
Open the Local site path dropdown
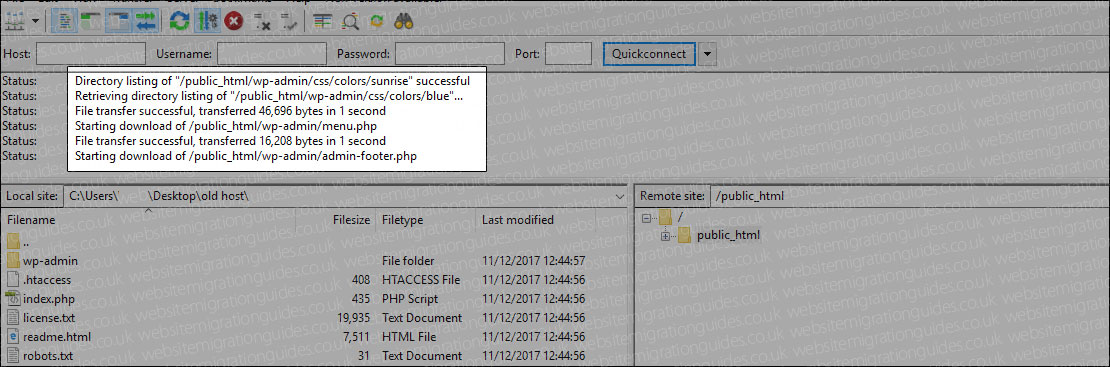[x=619, y=196]
